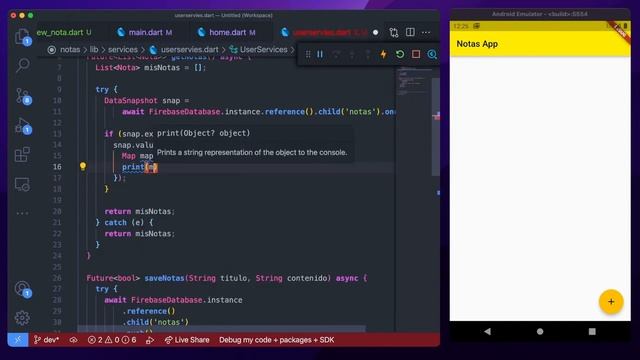
Task: Click saveNotas function name on line 26
Action: (164, 278)
